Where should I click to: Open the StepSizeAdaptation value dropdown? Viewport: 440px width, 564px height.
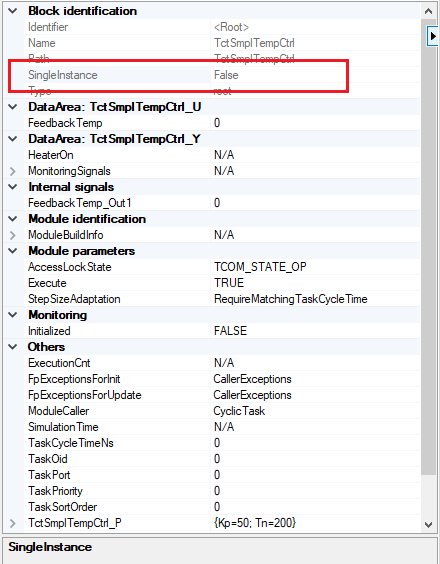(315, 299)
